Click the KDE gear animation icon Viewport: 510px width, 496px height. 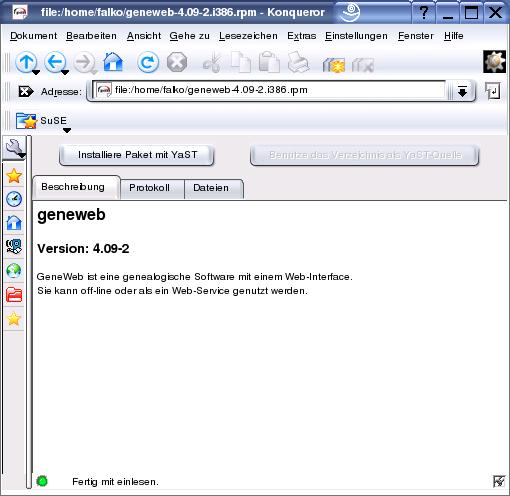[x=494, y=62]
